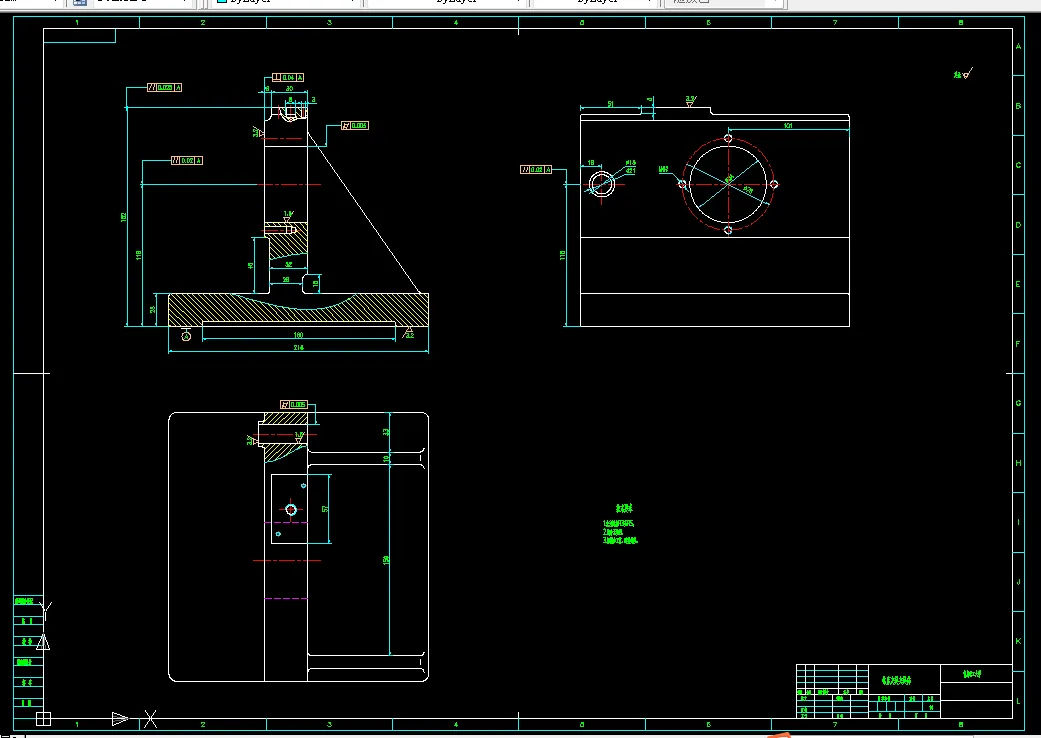
Task: Click the top cell of the left margin stamp
Action: (29, 601)
